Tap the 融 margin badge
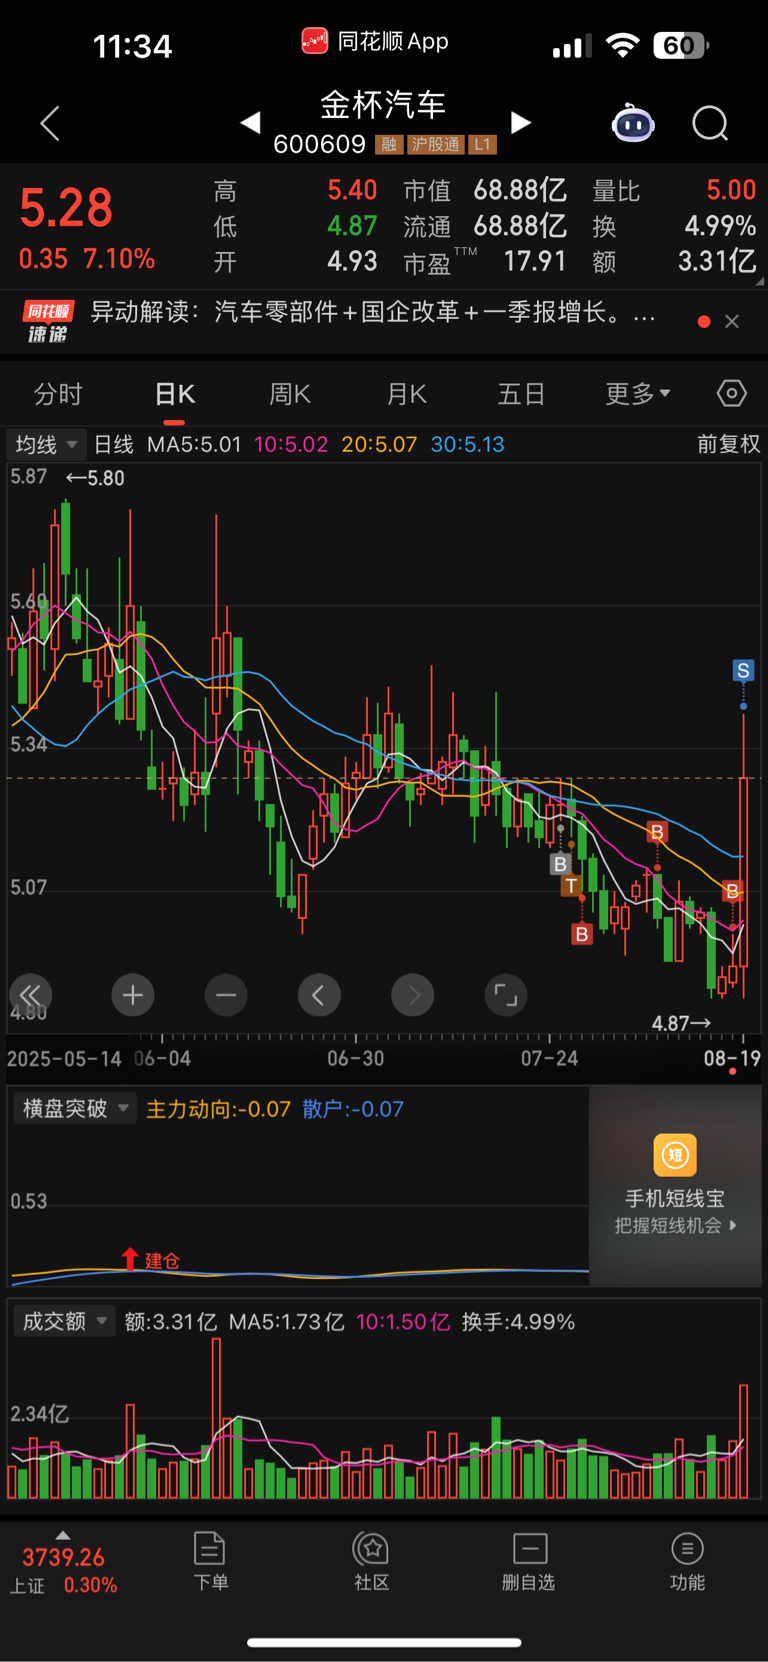 pos(389,145)
